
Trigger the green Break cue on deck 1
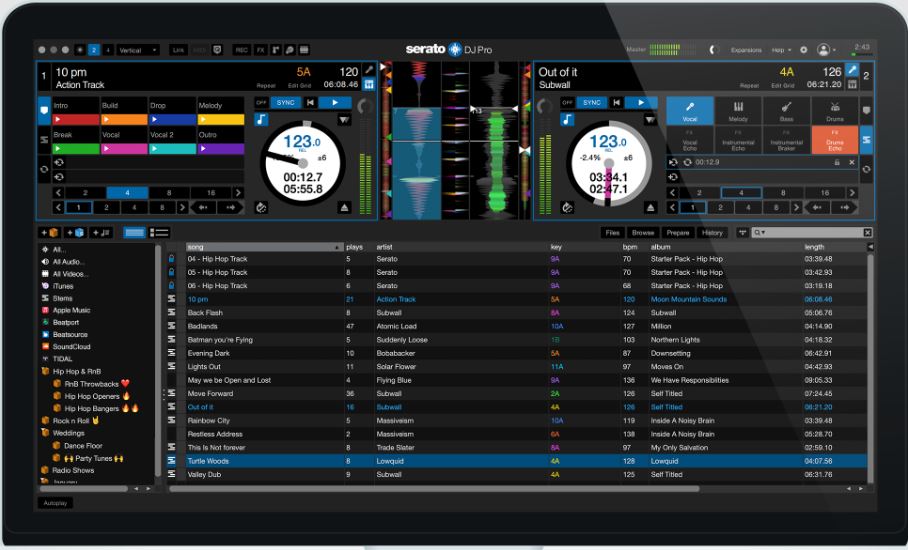[76, 148]
